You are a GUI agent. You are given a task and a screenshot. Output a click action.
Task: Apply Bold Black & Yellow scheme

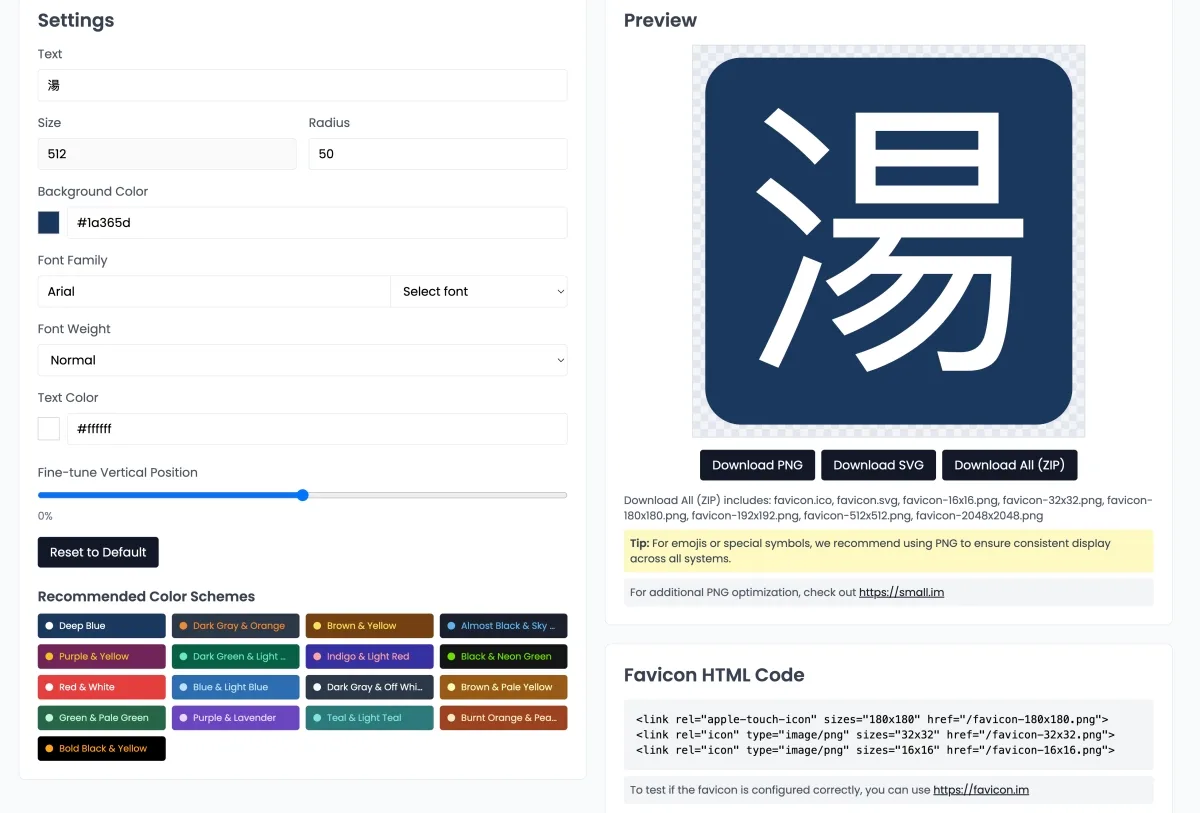[x=101, y=748]
